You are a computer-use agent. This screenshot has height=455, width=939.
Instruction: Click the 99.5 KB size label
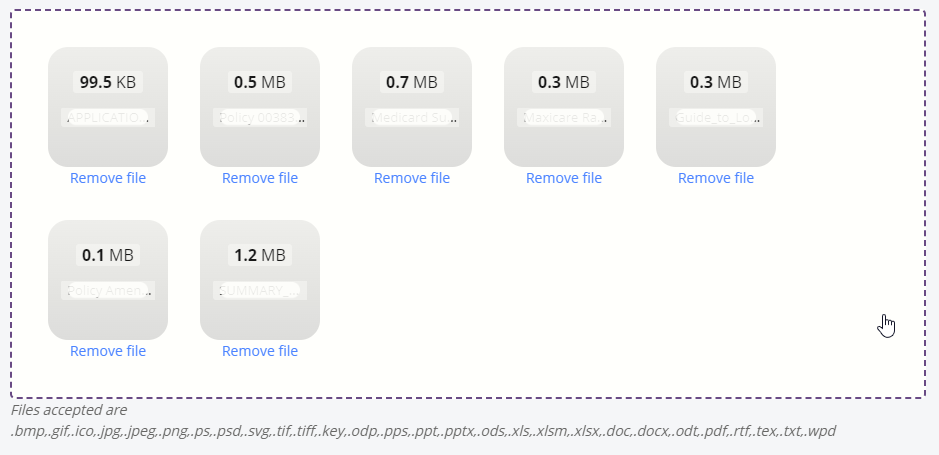(108, 82)
